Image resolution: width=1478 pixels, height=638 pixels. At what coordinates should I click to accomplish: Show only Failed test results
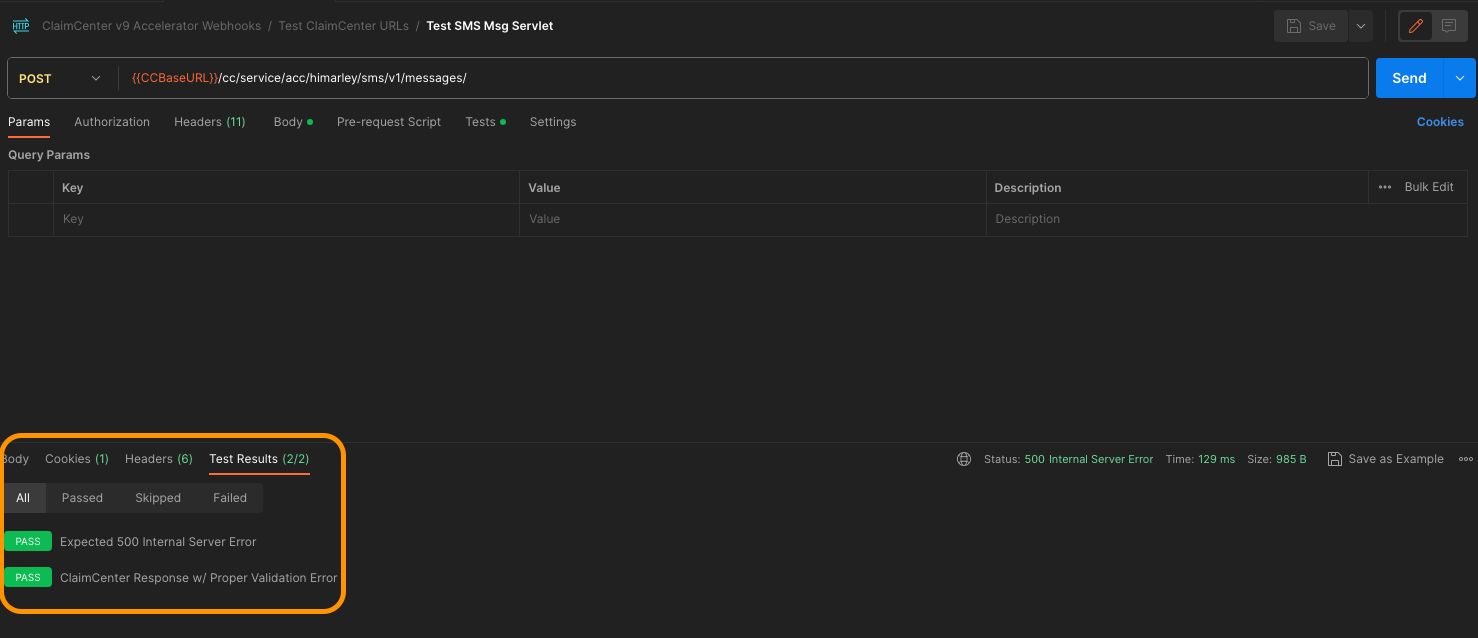click(x=229, y=497)
